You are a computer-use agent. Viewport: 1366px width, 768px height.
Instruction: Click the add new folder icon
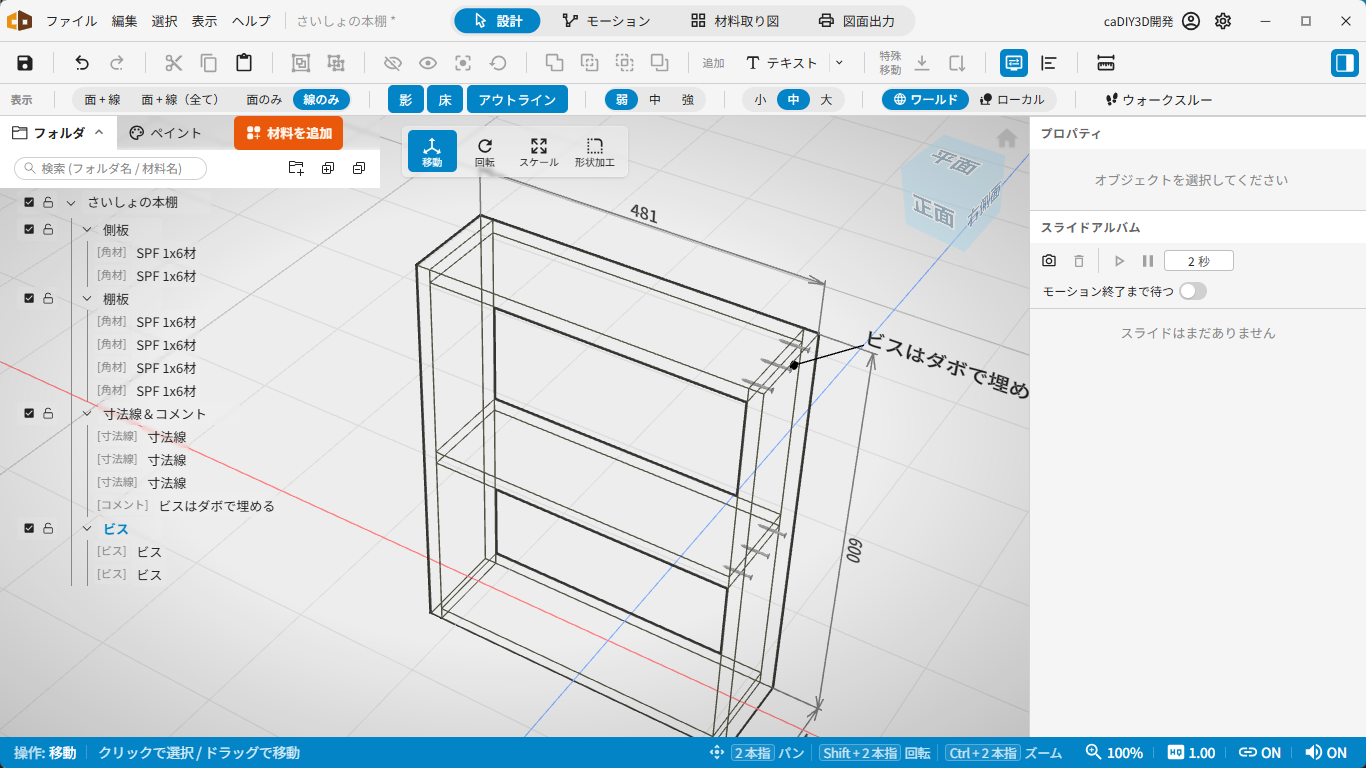pyautogui.click(x=296, y=168)
